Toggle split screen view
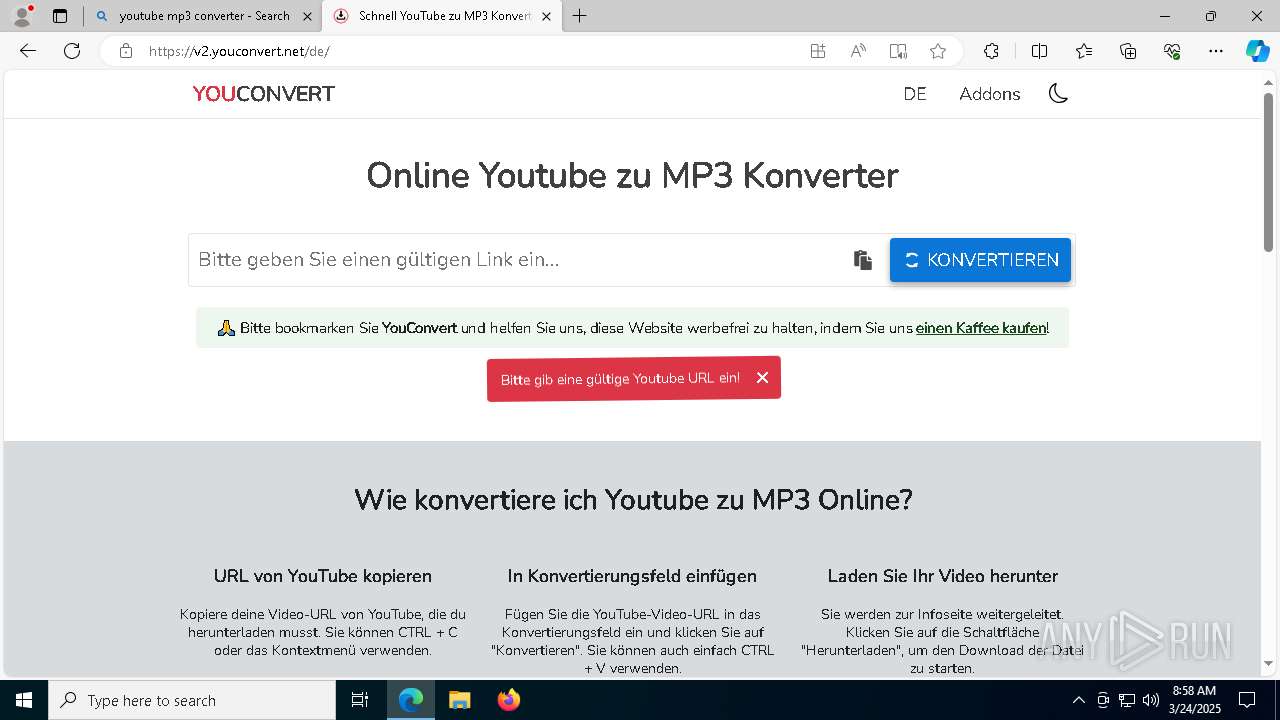 (1039, 51)
